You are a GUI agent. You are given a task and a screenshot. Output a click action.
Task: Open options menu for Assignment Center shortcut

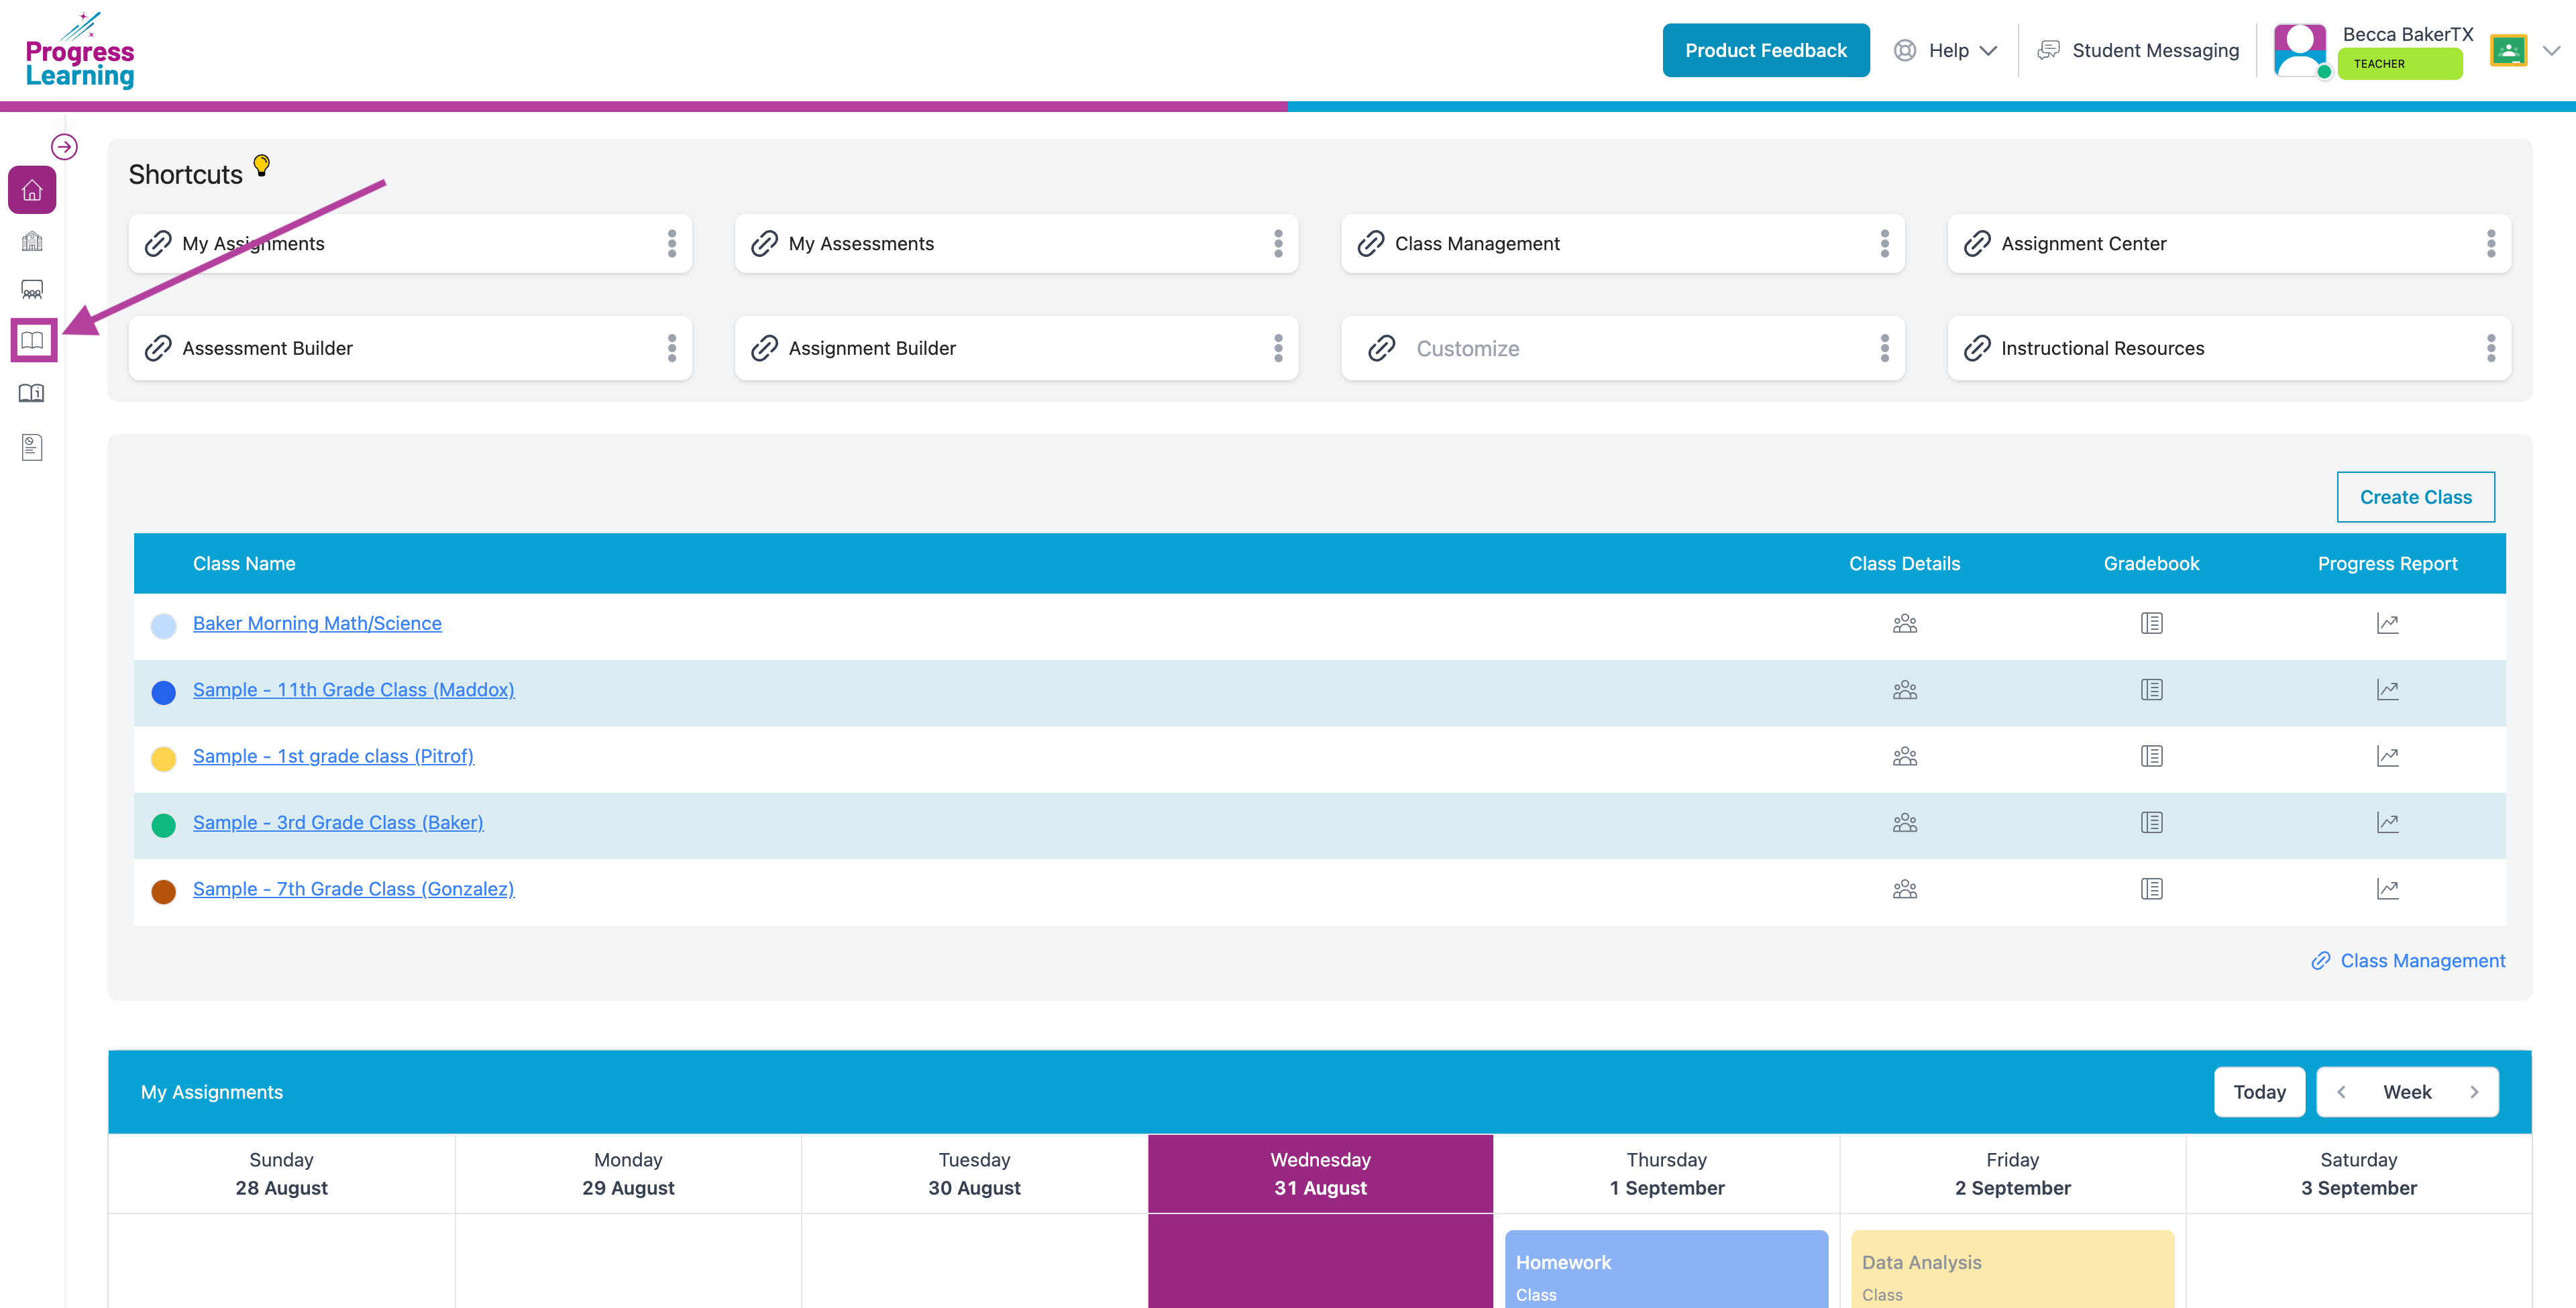click(x=2491, y=243)
